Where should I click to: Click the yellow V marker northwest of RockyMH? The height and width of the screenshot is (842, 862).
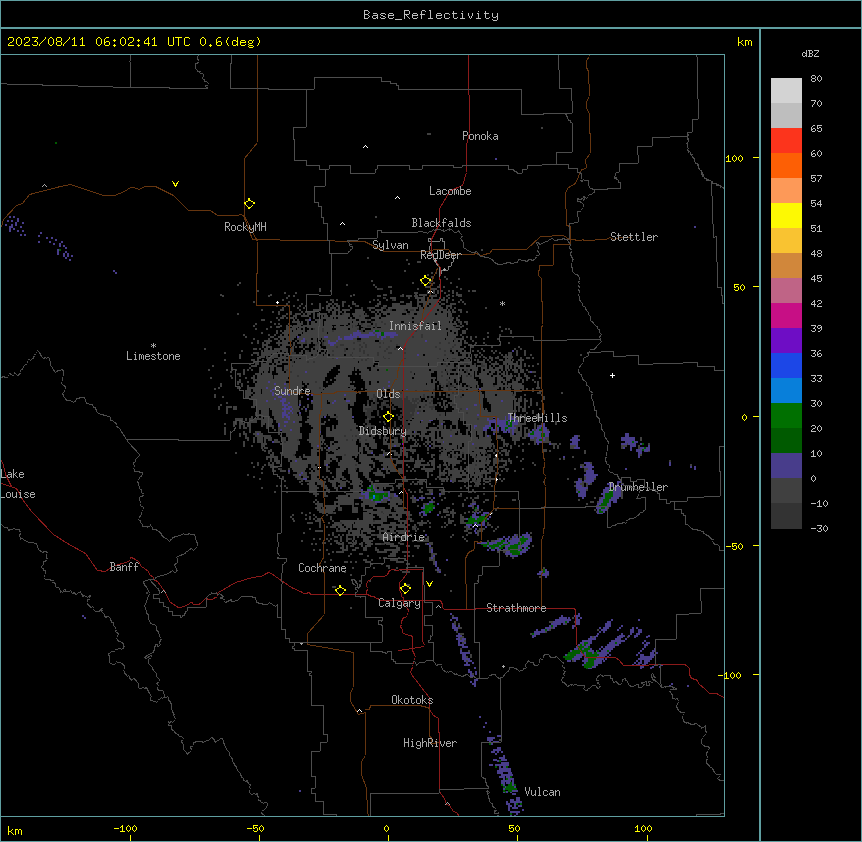tap(175, 184)
